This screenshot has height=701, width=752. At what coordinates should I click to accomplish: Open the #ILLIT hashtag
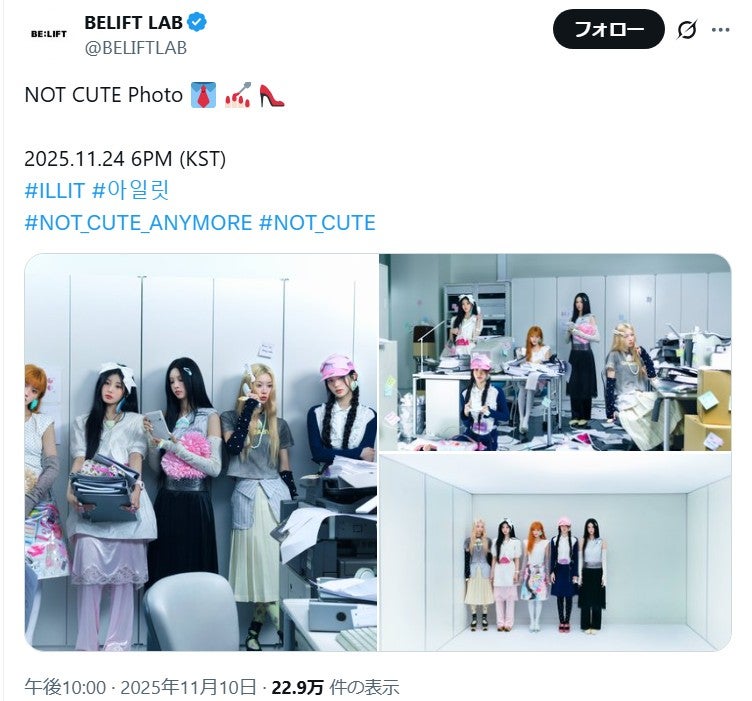coord(55,191)
